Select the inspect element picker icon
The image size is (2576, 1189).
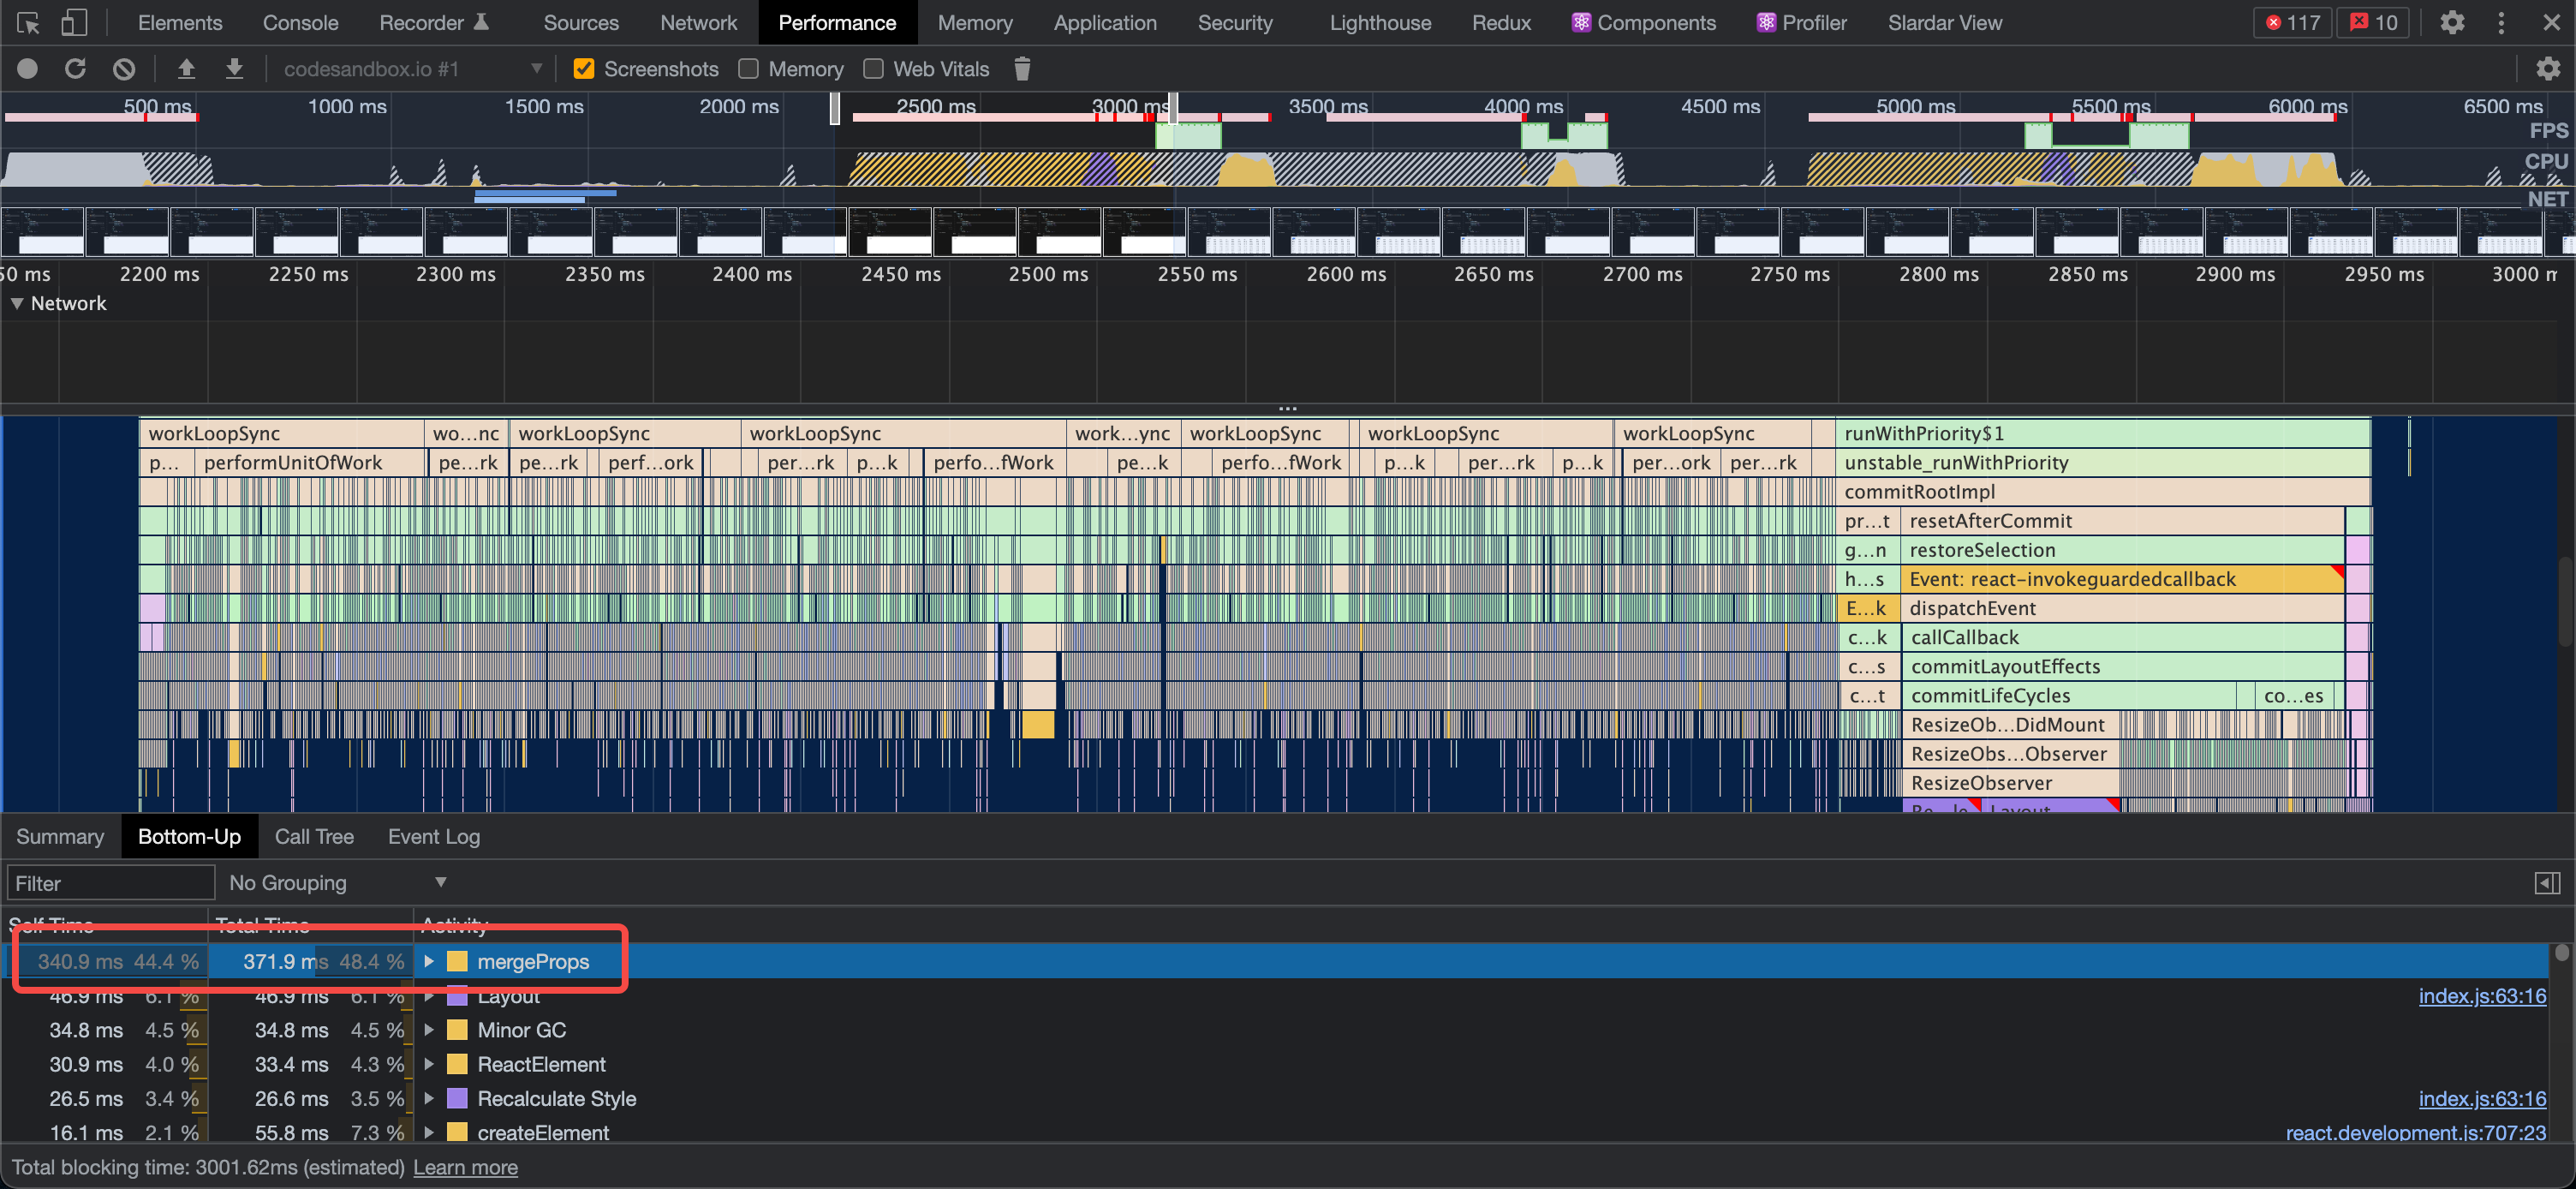[28, 23]
